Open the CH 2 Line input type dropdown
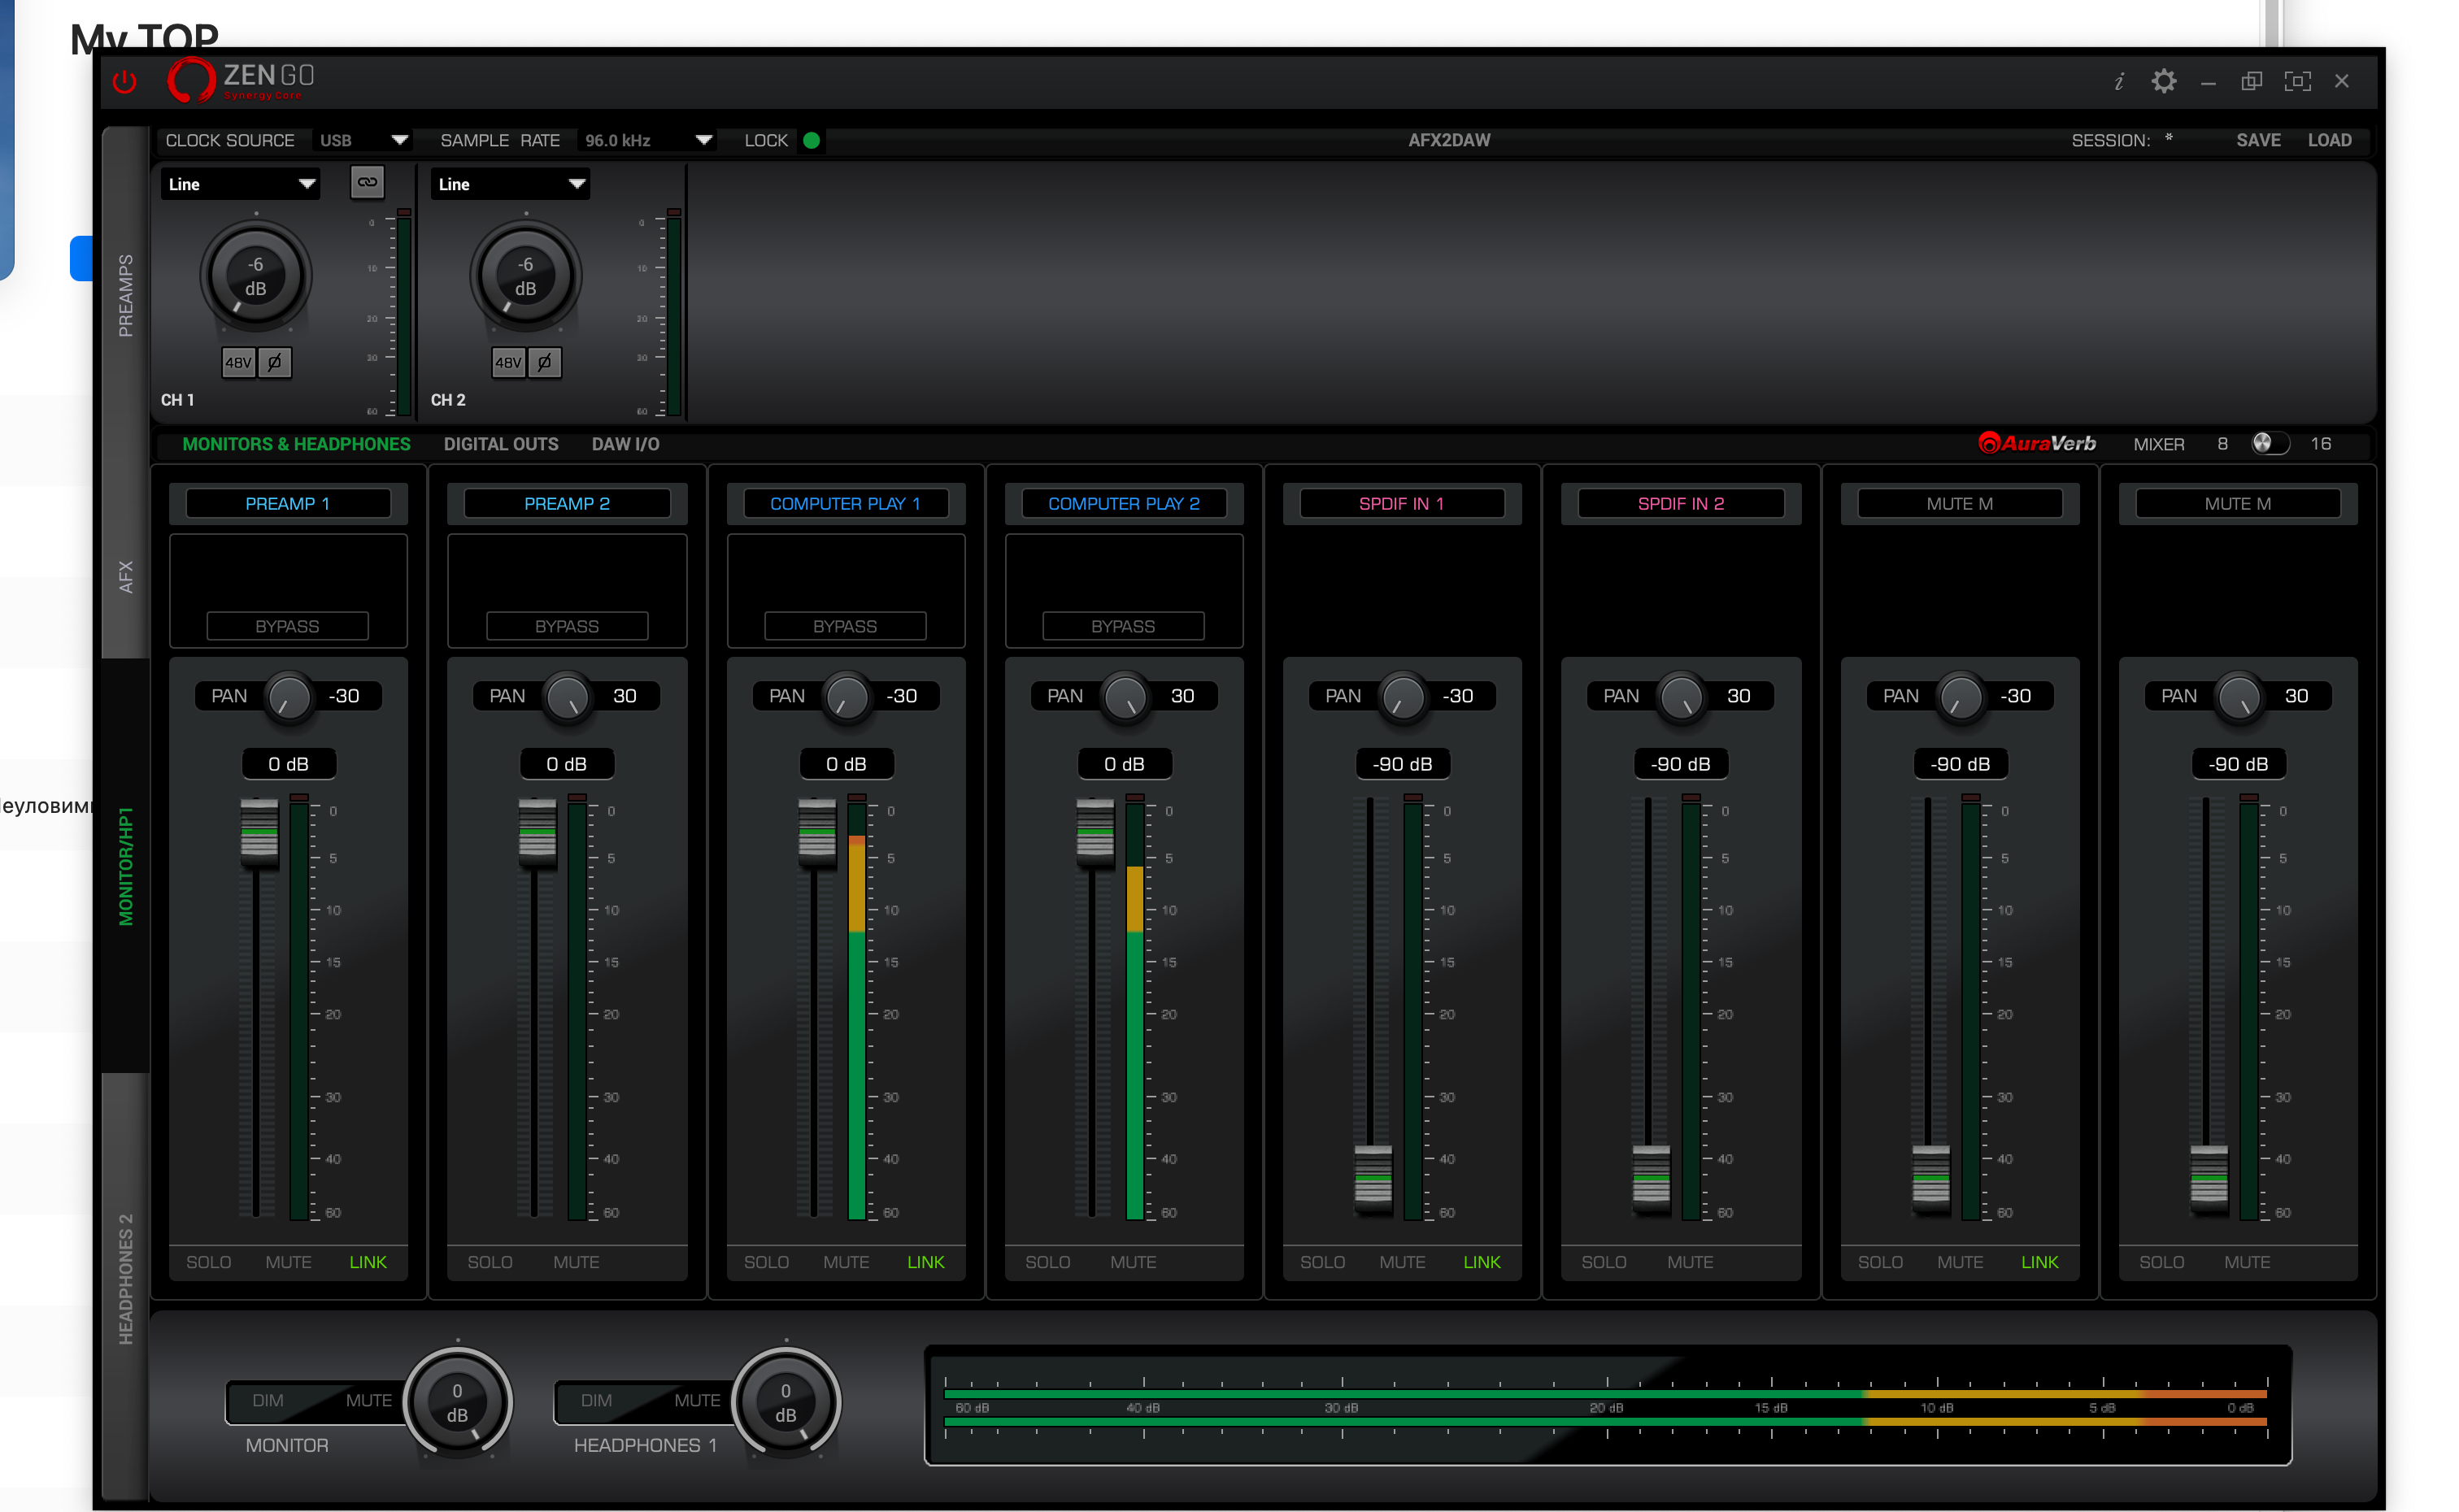 tap(510, 184)
